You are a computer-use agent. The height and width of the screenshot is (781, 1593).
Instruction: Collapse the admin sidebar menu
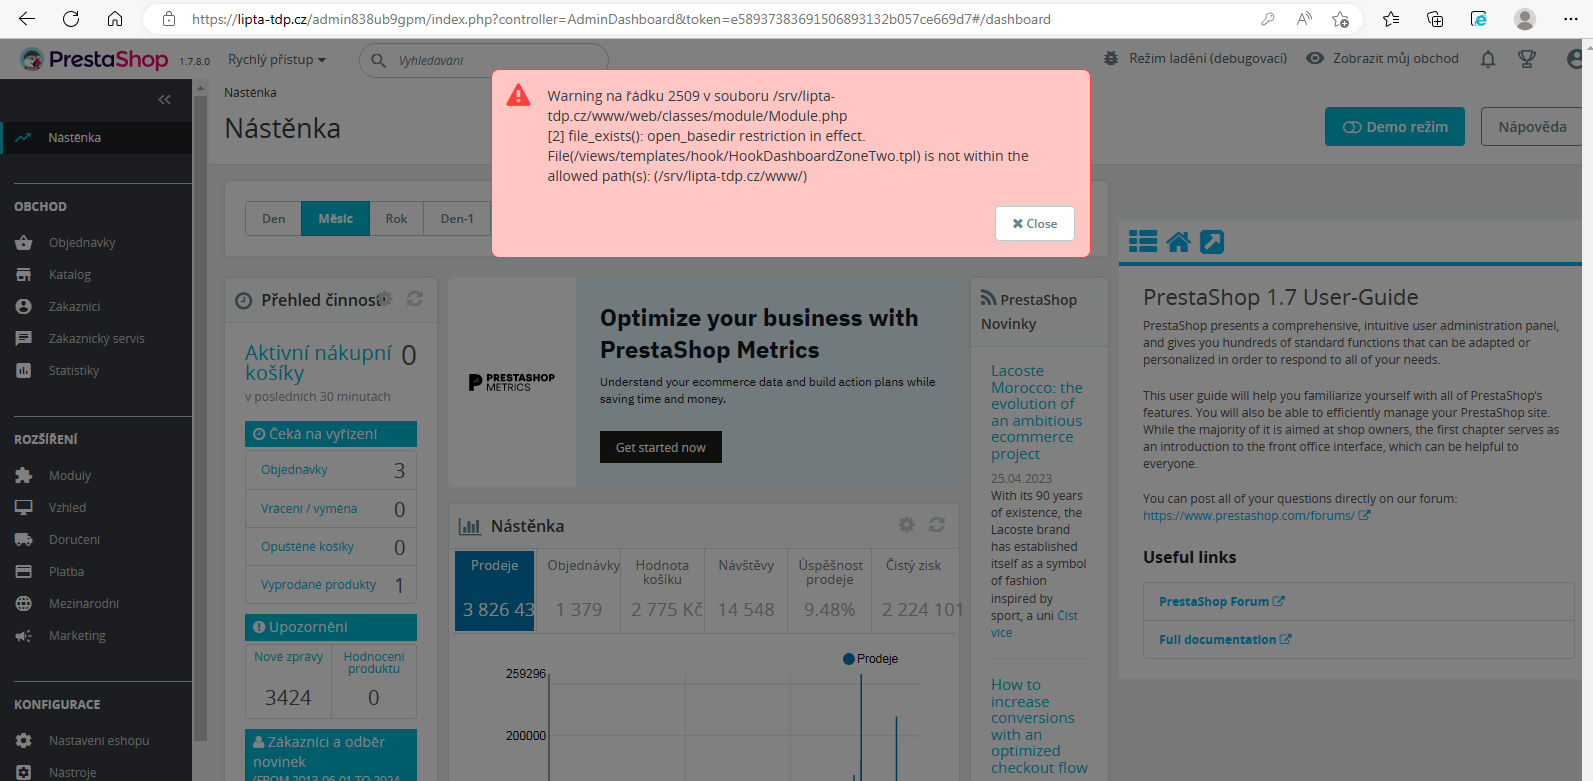[164, 99]
